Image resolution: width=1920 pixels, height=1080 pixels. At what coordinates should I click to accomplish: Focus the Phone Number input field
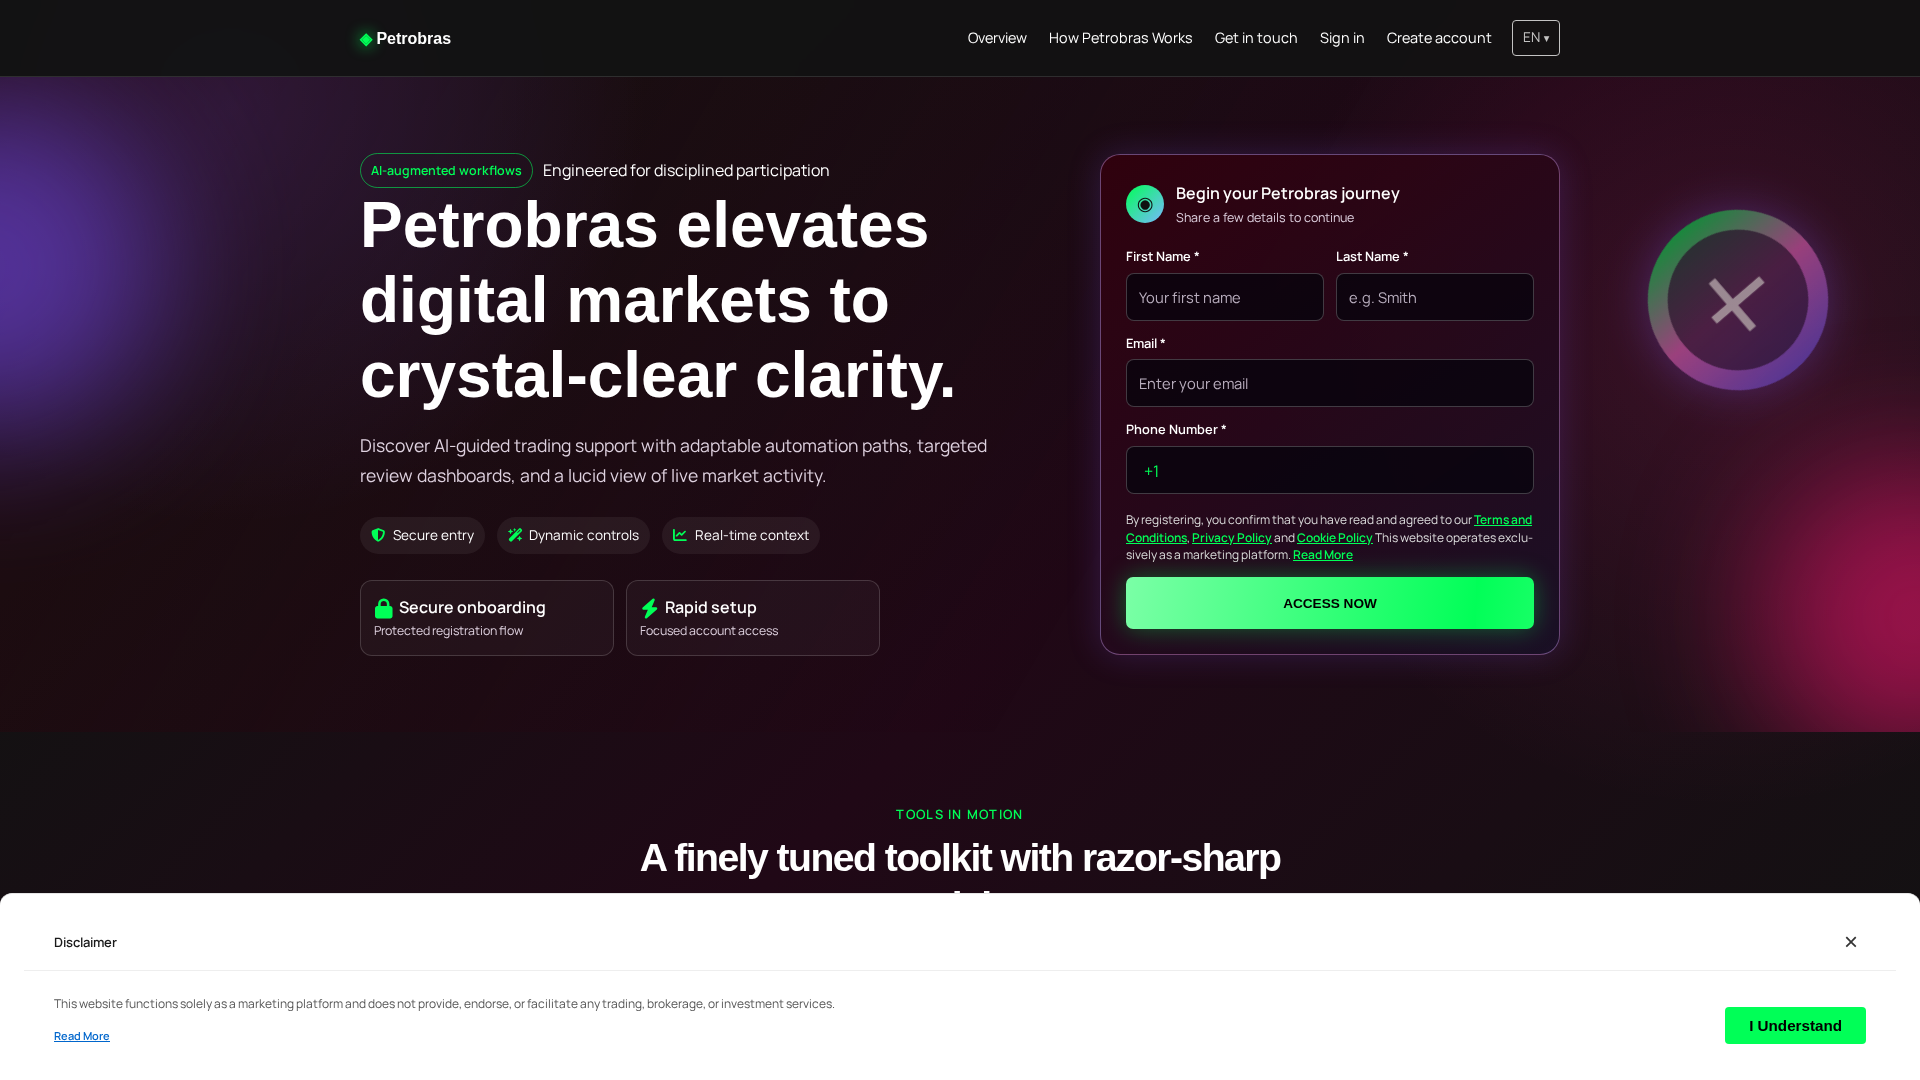point(1330,470)
